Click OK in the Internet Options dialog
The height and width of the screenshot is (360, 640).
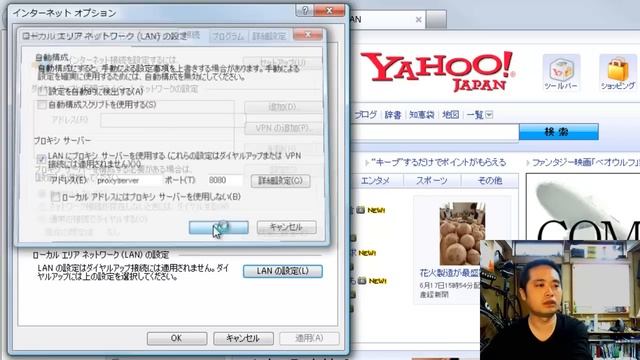coord(177,338)
